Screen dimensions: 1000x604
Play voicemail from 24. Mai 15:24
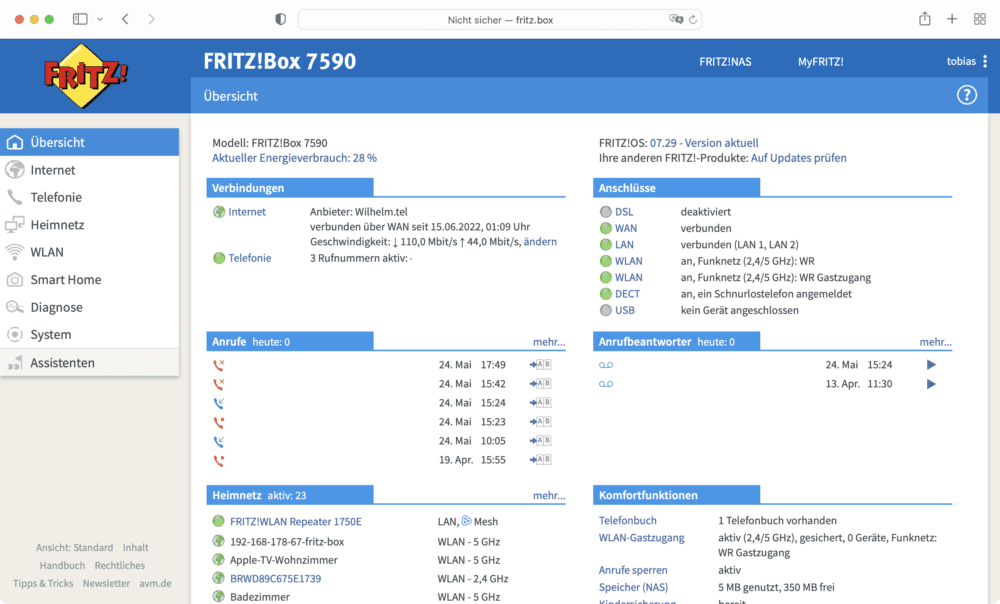(x=931, y=365)
